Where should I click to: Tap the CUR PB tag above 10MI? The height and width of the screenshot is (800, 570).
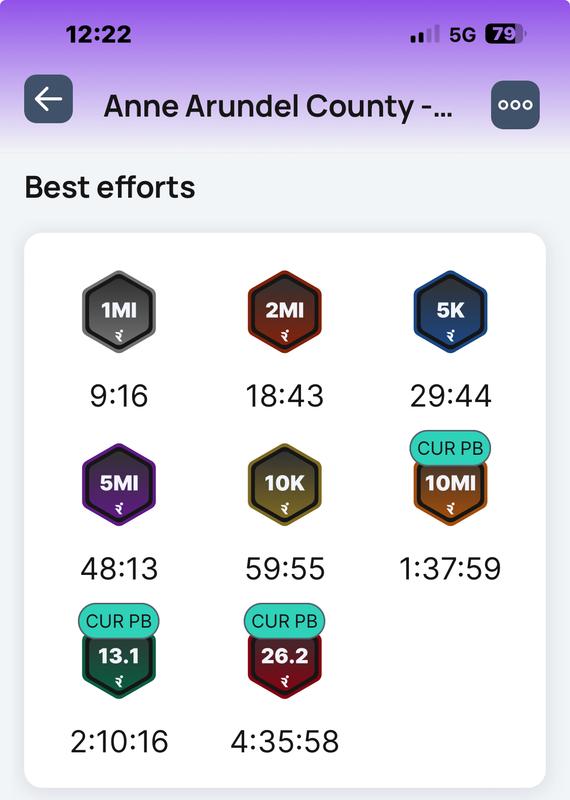450,448
